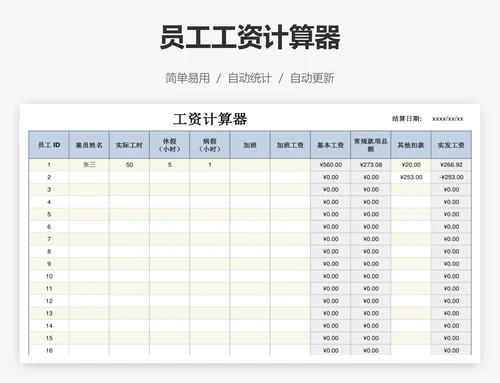Select the subtitle text 自动更新

312,78
